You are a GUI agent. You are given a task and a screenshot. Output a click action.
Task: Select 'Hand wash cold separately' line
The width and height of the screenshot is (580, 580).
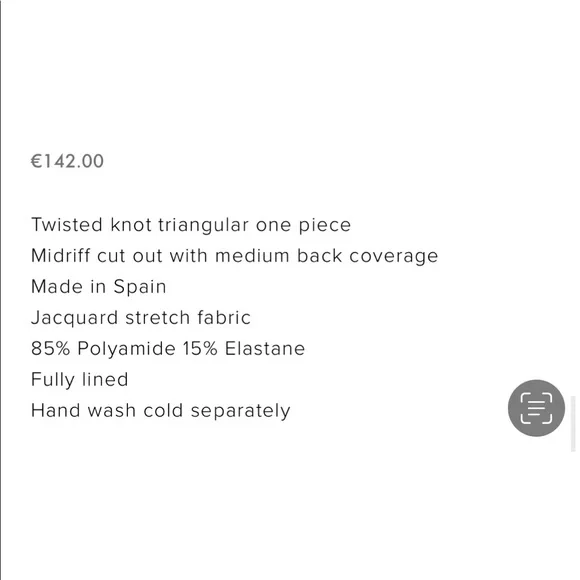point(161,411)
